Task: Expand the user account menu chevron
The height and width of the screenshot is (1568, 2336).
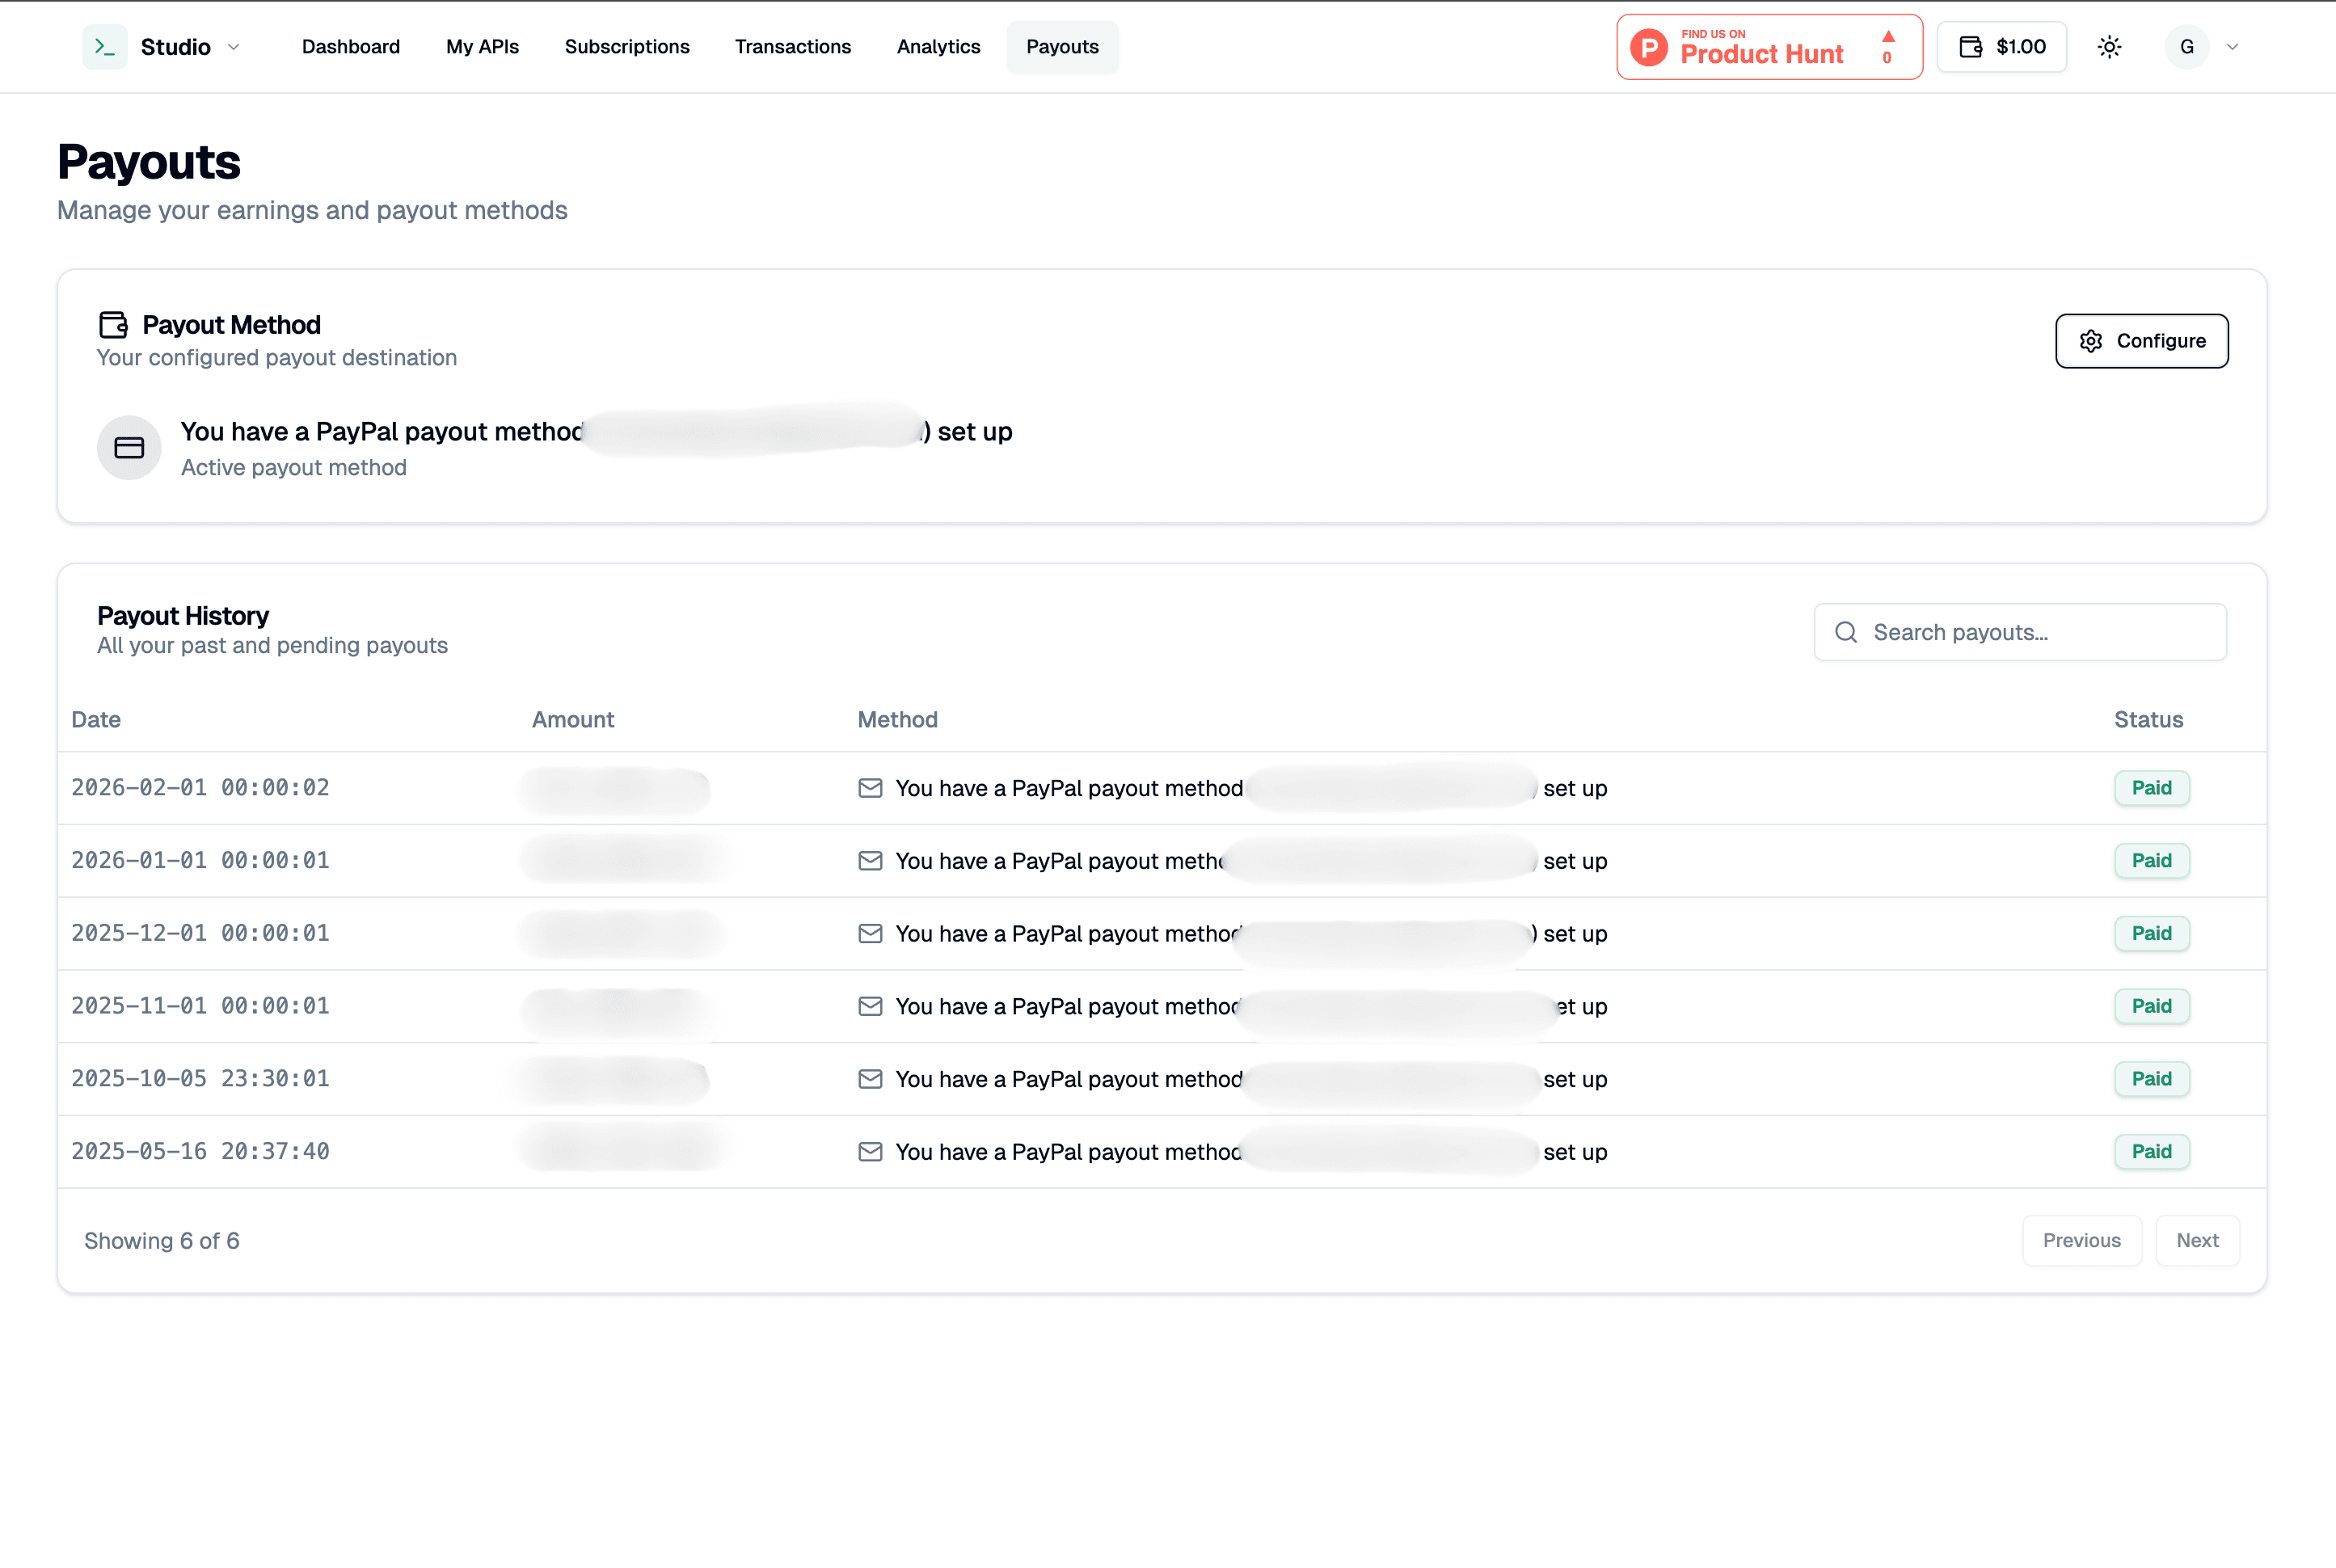Action: [x=2231, y=46]
